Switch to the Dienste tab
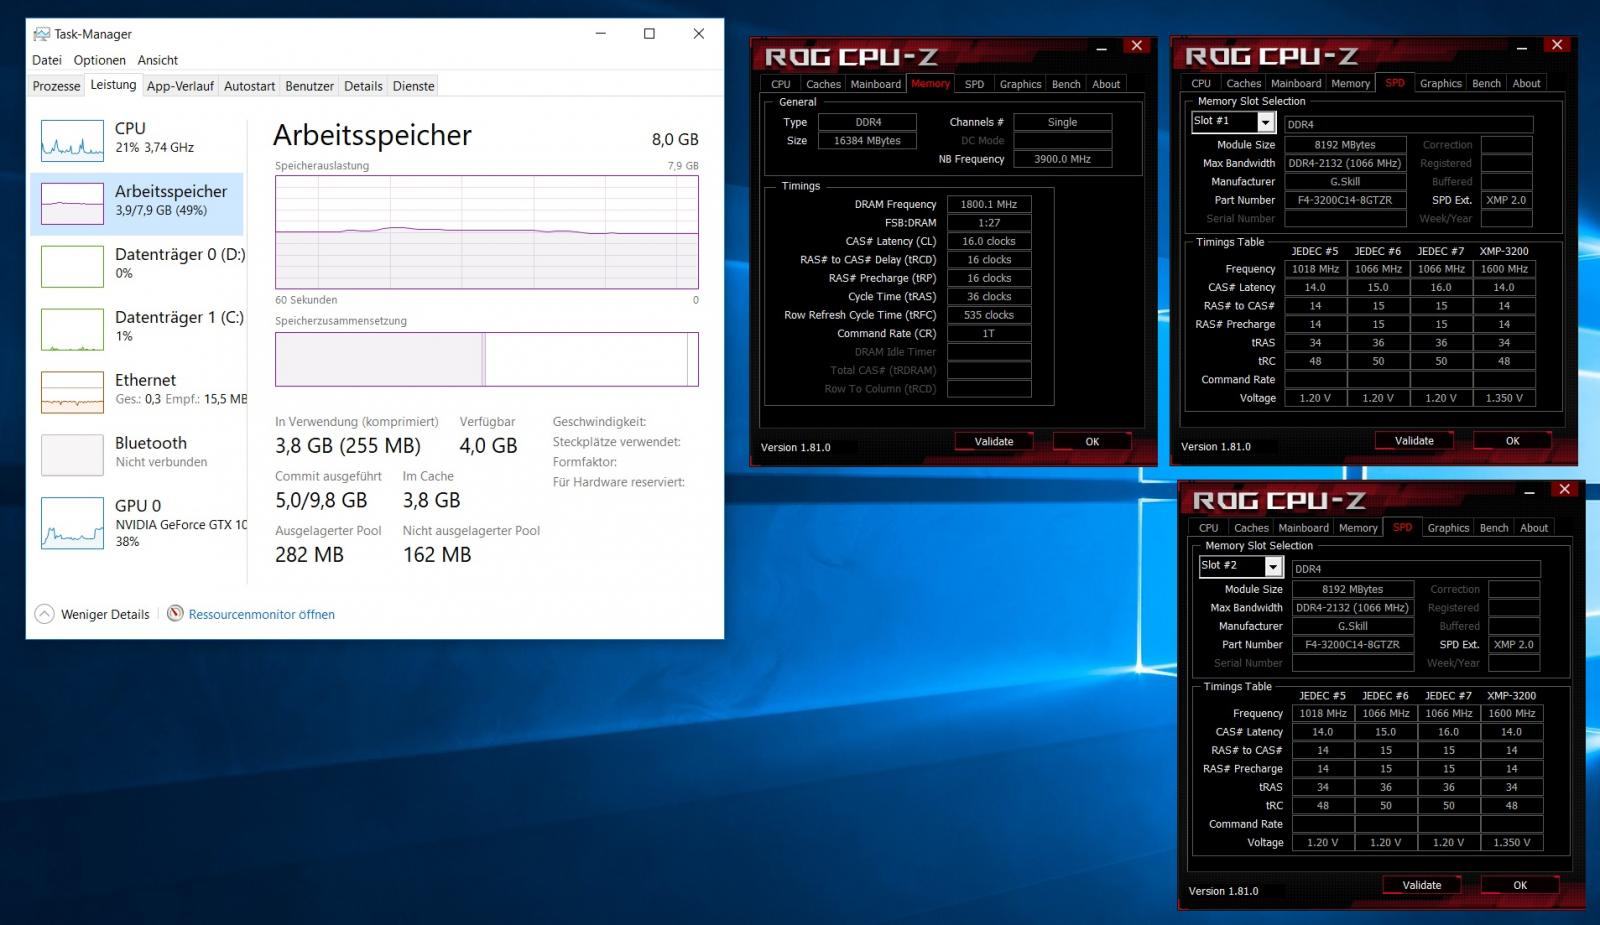Screen dimensions: 1600x925 coord(413,86)
